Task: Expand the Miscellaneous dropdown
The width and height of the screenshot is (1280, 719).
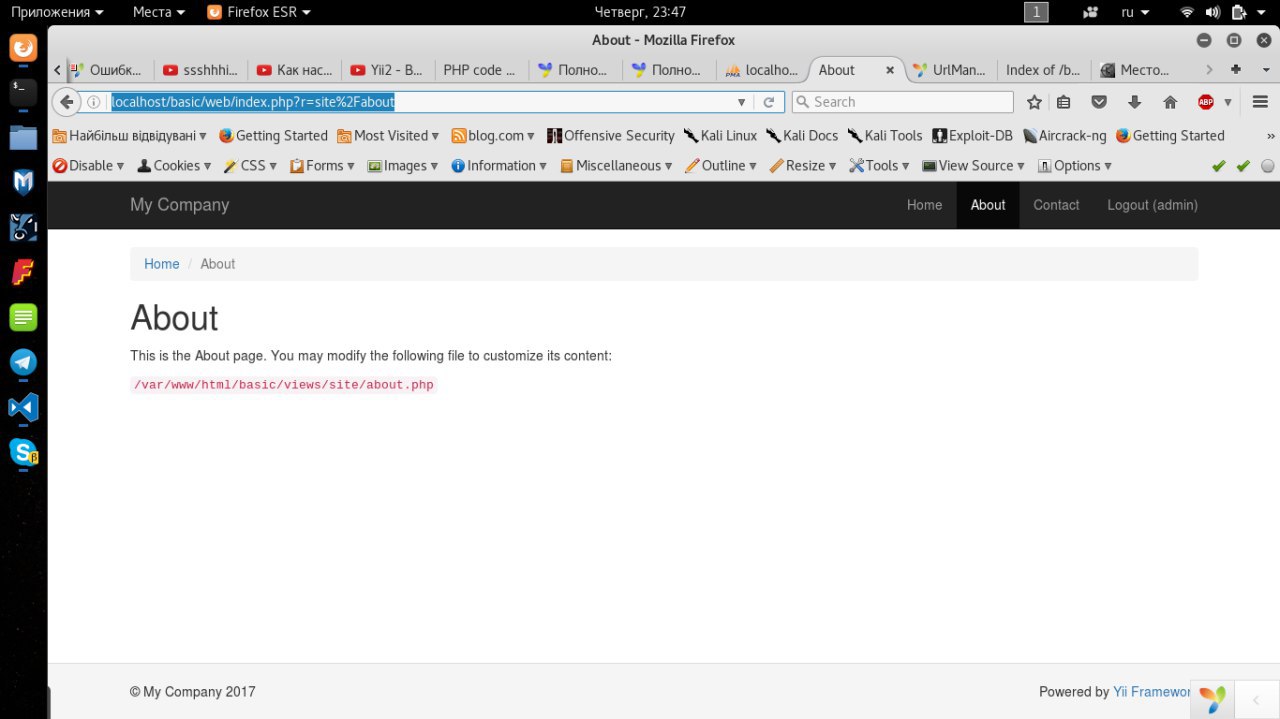Action: click(x=617, y=166)
